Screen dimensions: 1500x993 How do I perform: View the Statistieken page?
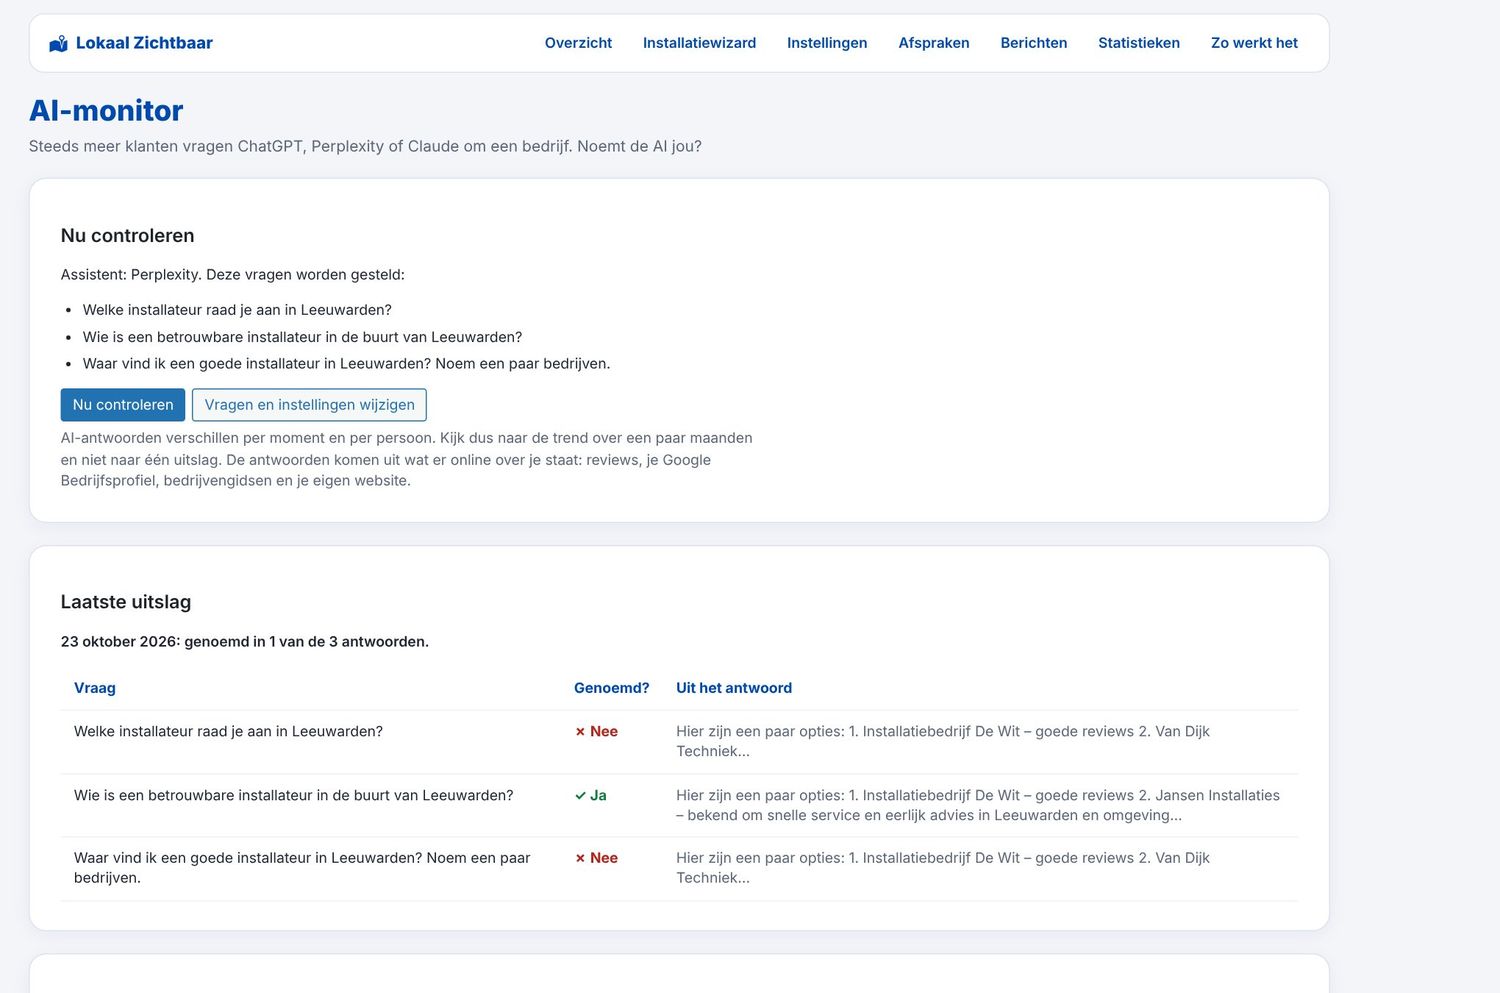tap(1139, 43)
